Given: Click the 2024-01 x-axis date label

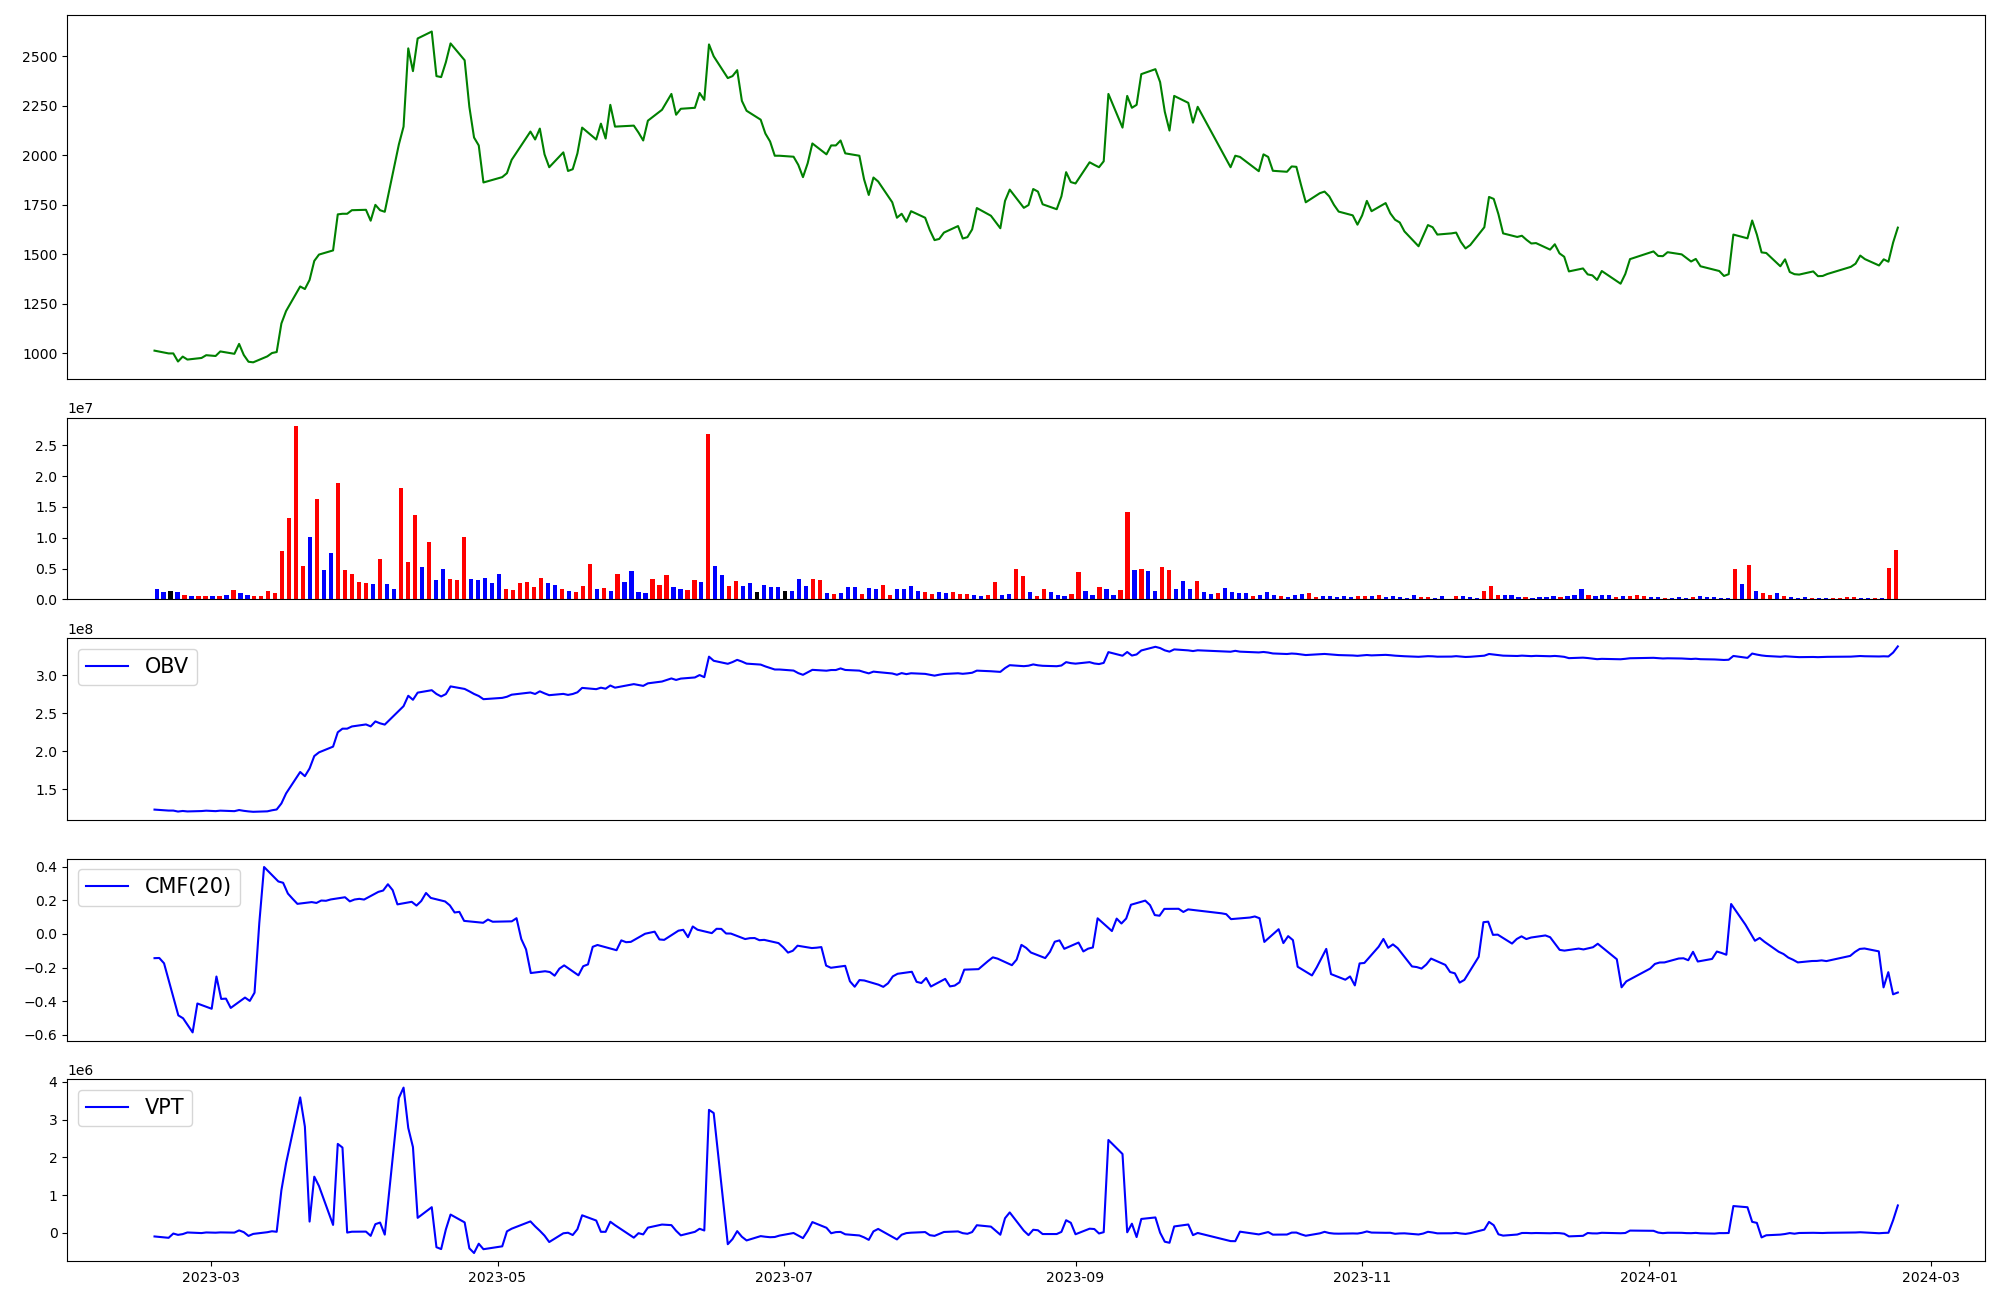Looking at the screenshot, I should 1648,1277.
